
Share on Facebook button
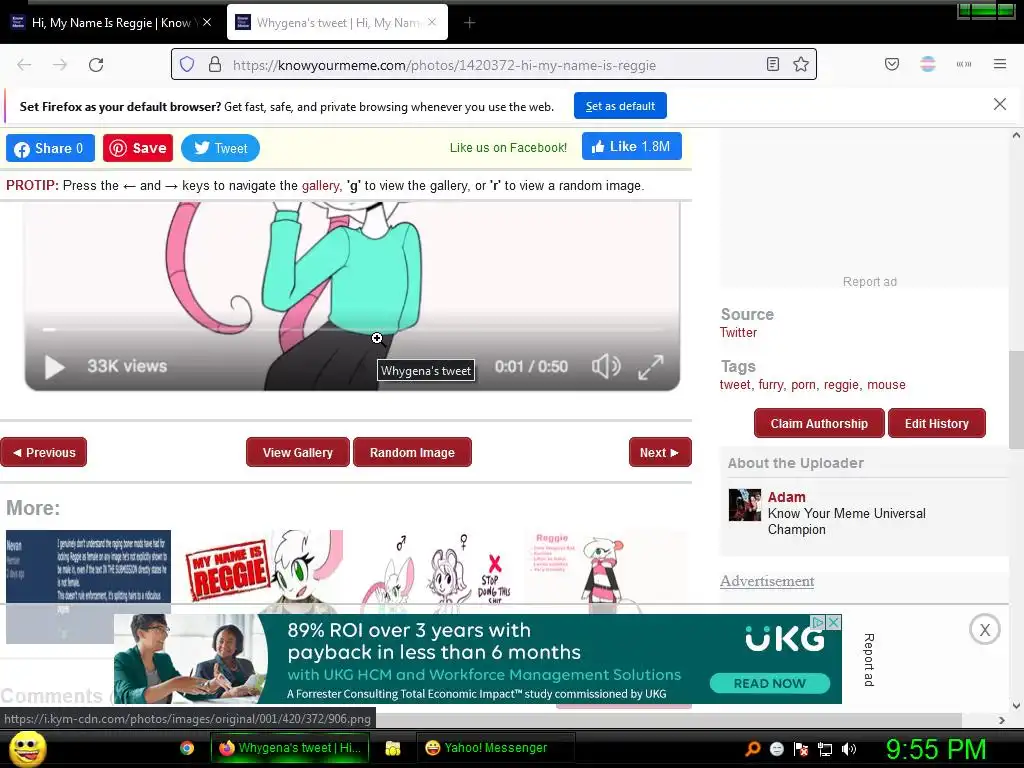point(50,148)
